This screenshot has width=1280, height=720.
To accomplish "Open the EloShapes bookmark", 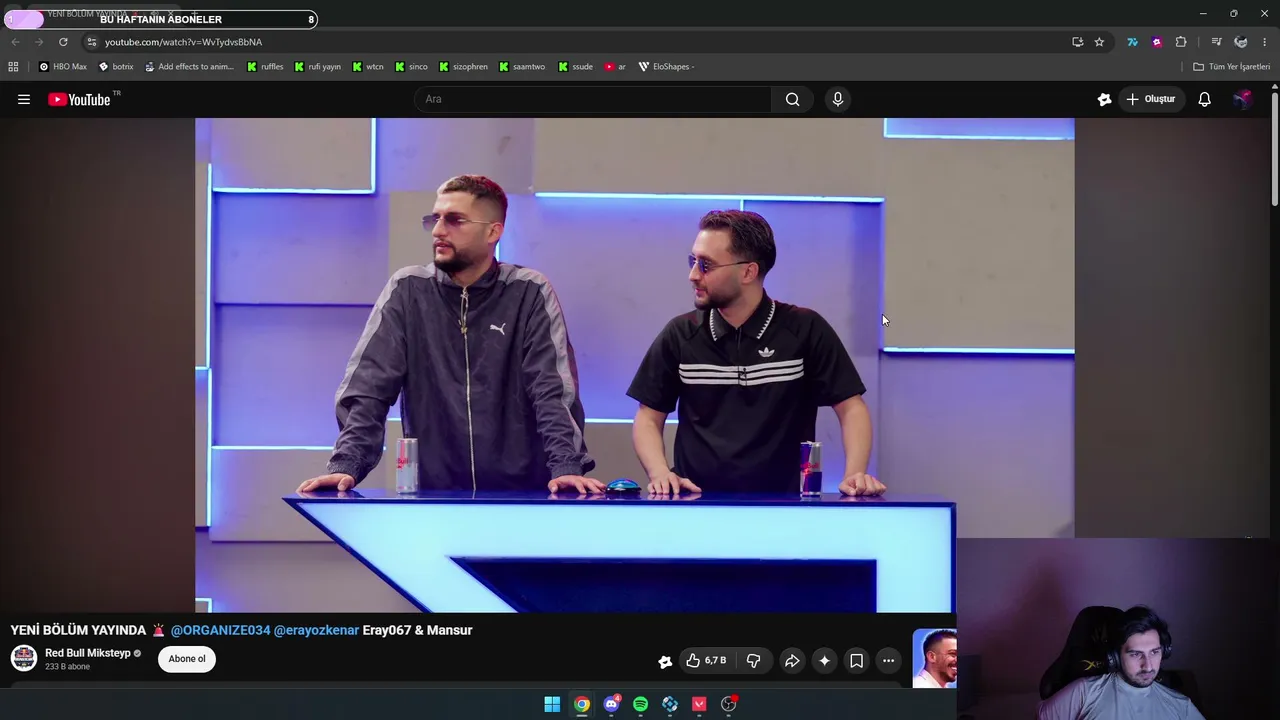I will (665, 67).
